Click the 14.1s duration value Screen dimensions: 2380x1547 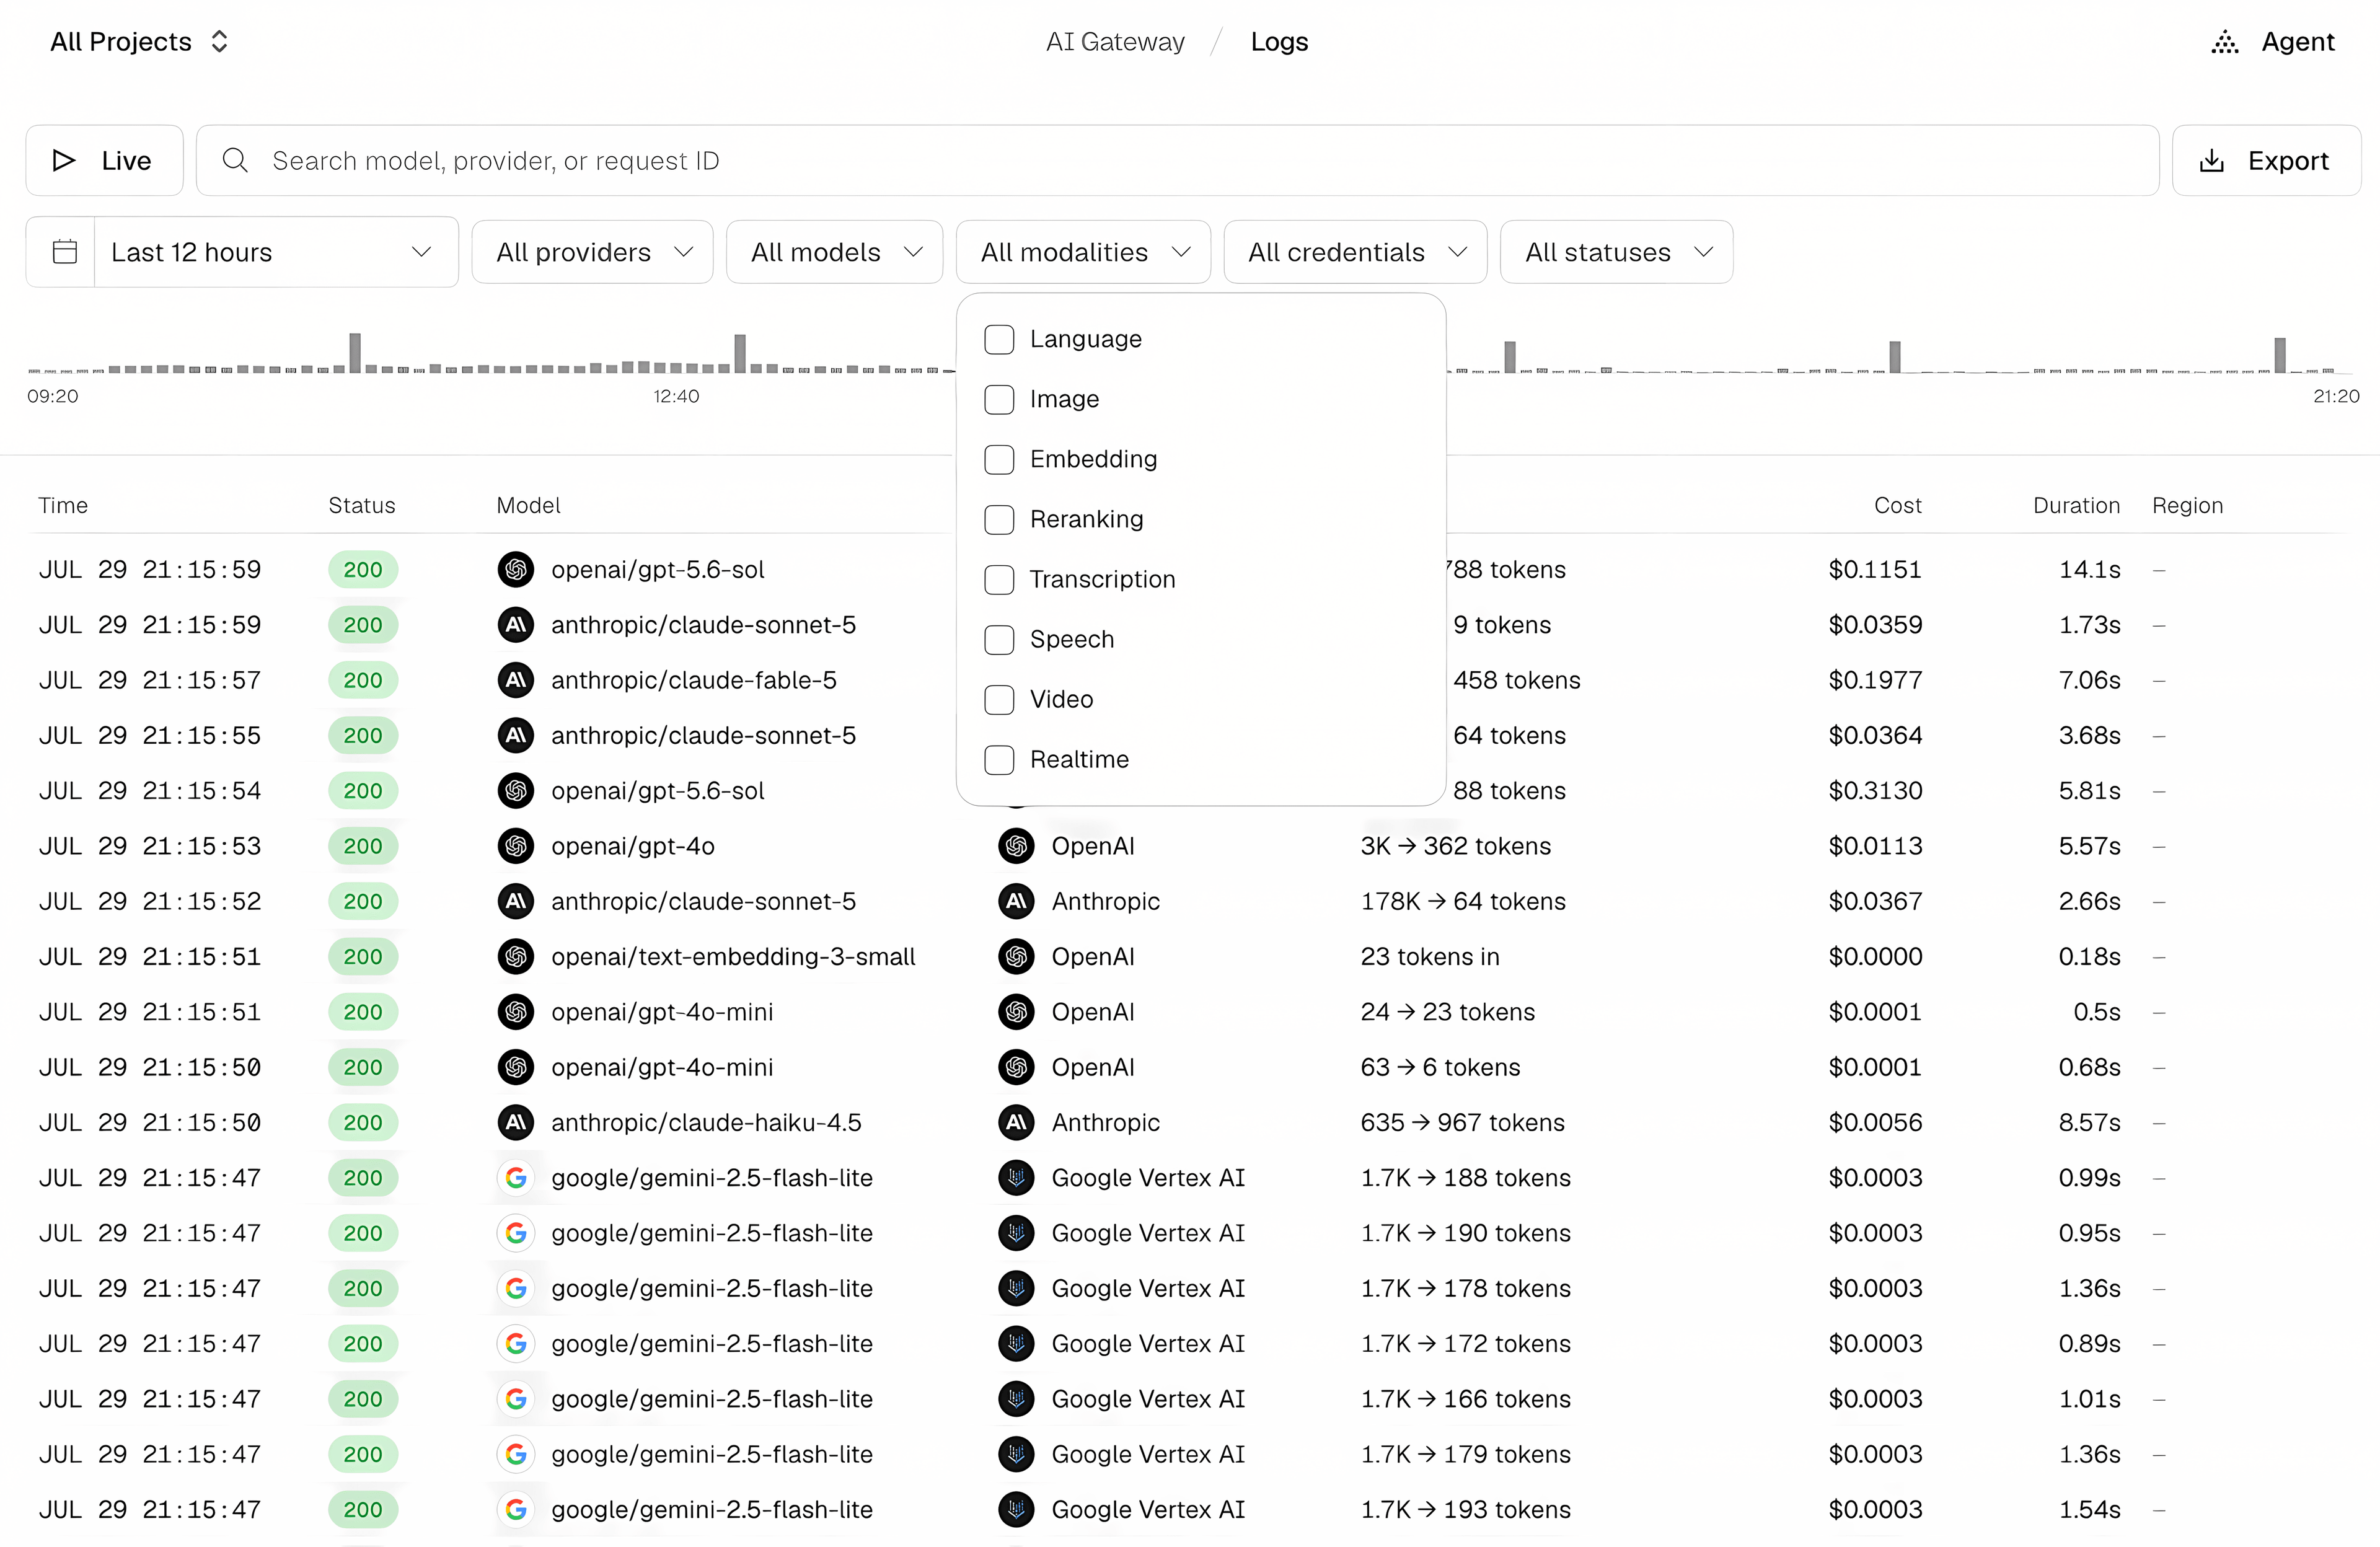(2089, 570)
